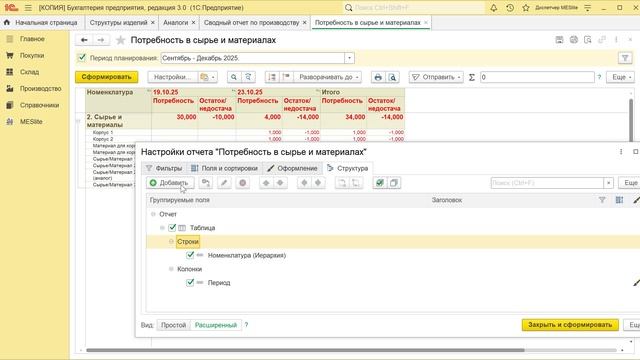640x360 pixels.
Task: Click the sum value input field
Action: click(x=537, y=77)
